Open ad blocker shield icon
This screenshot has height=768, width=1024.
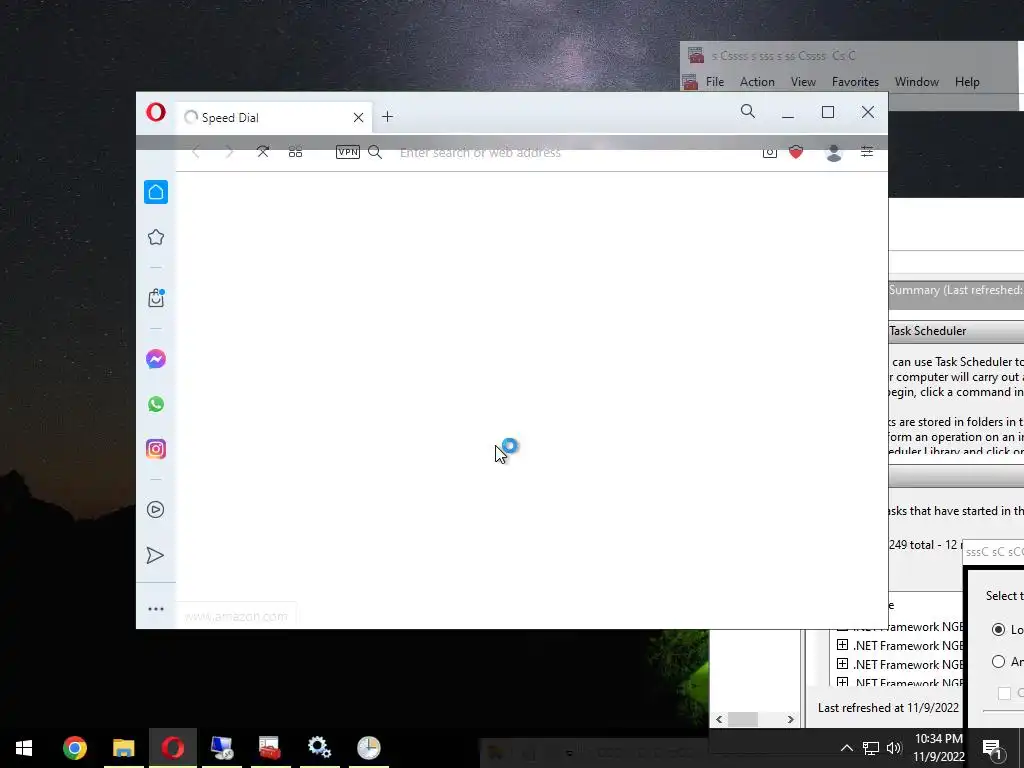pyautogui.click(x=796, y=152)
